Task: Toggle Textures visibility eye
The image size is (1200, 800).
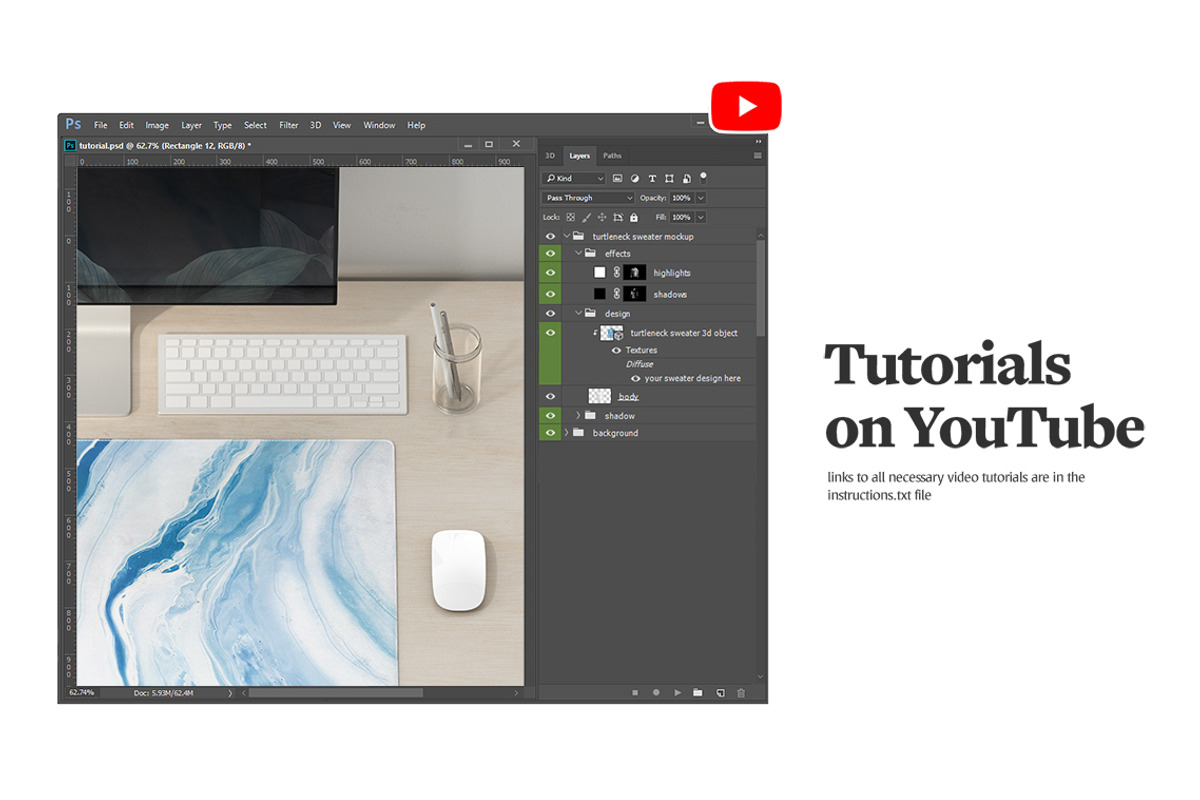Action: point(616,350)
